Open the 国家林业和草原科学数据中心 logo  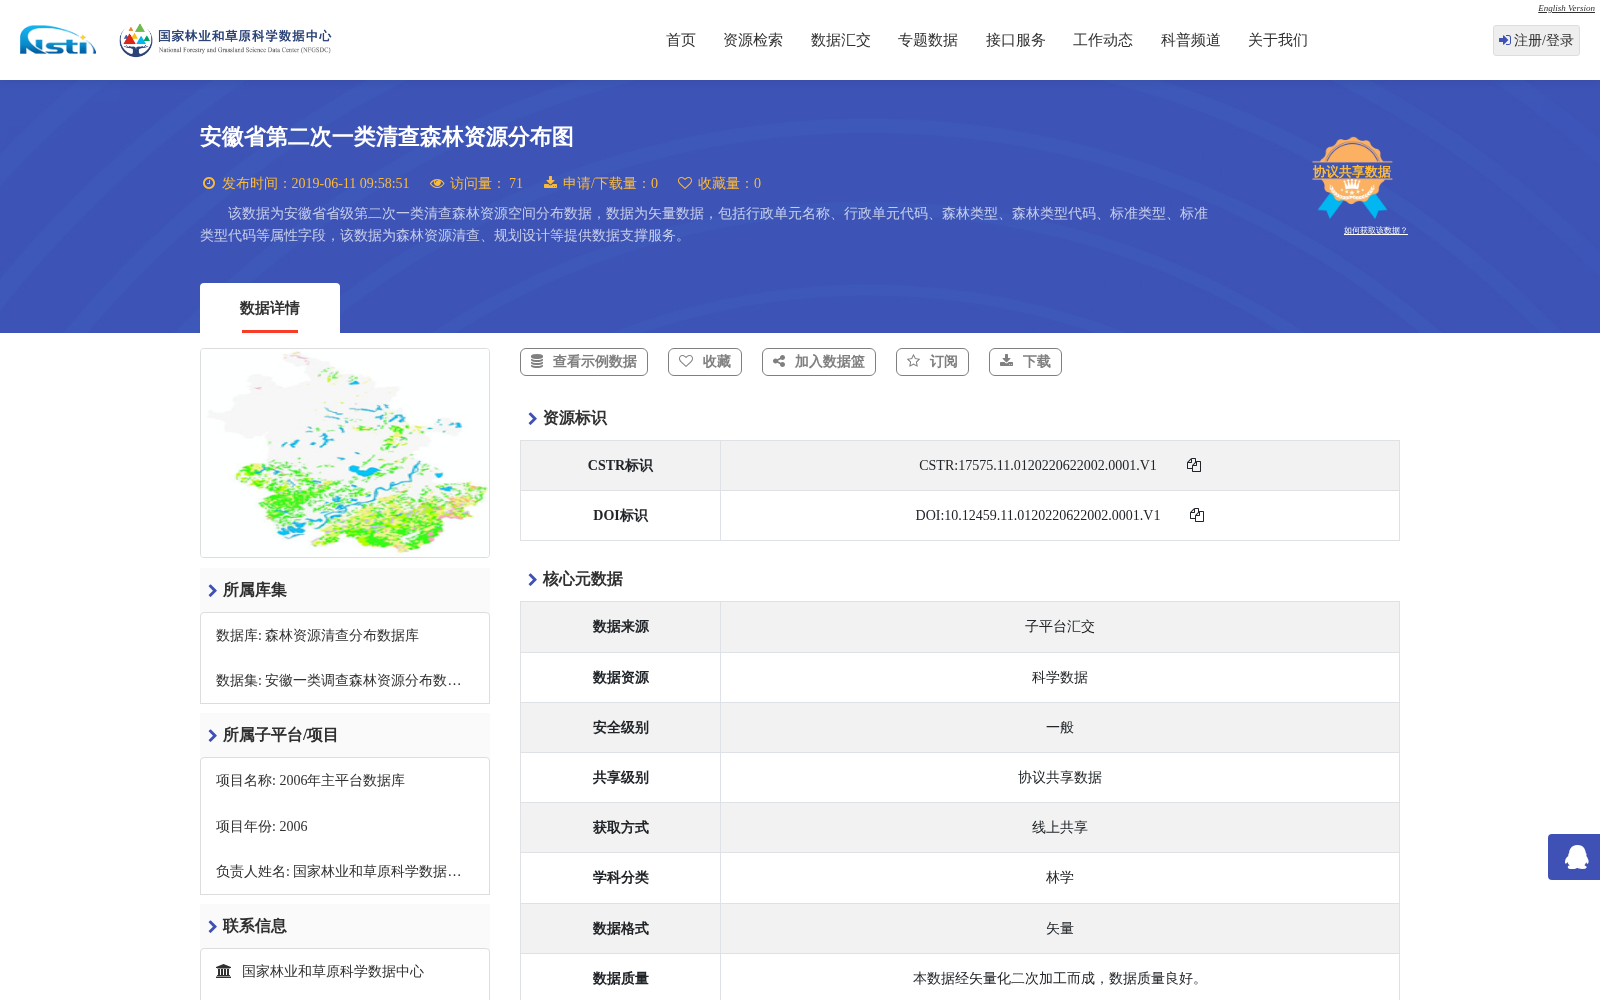(225, 40)
